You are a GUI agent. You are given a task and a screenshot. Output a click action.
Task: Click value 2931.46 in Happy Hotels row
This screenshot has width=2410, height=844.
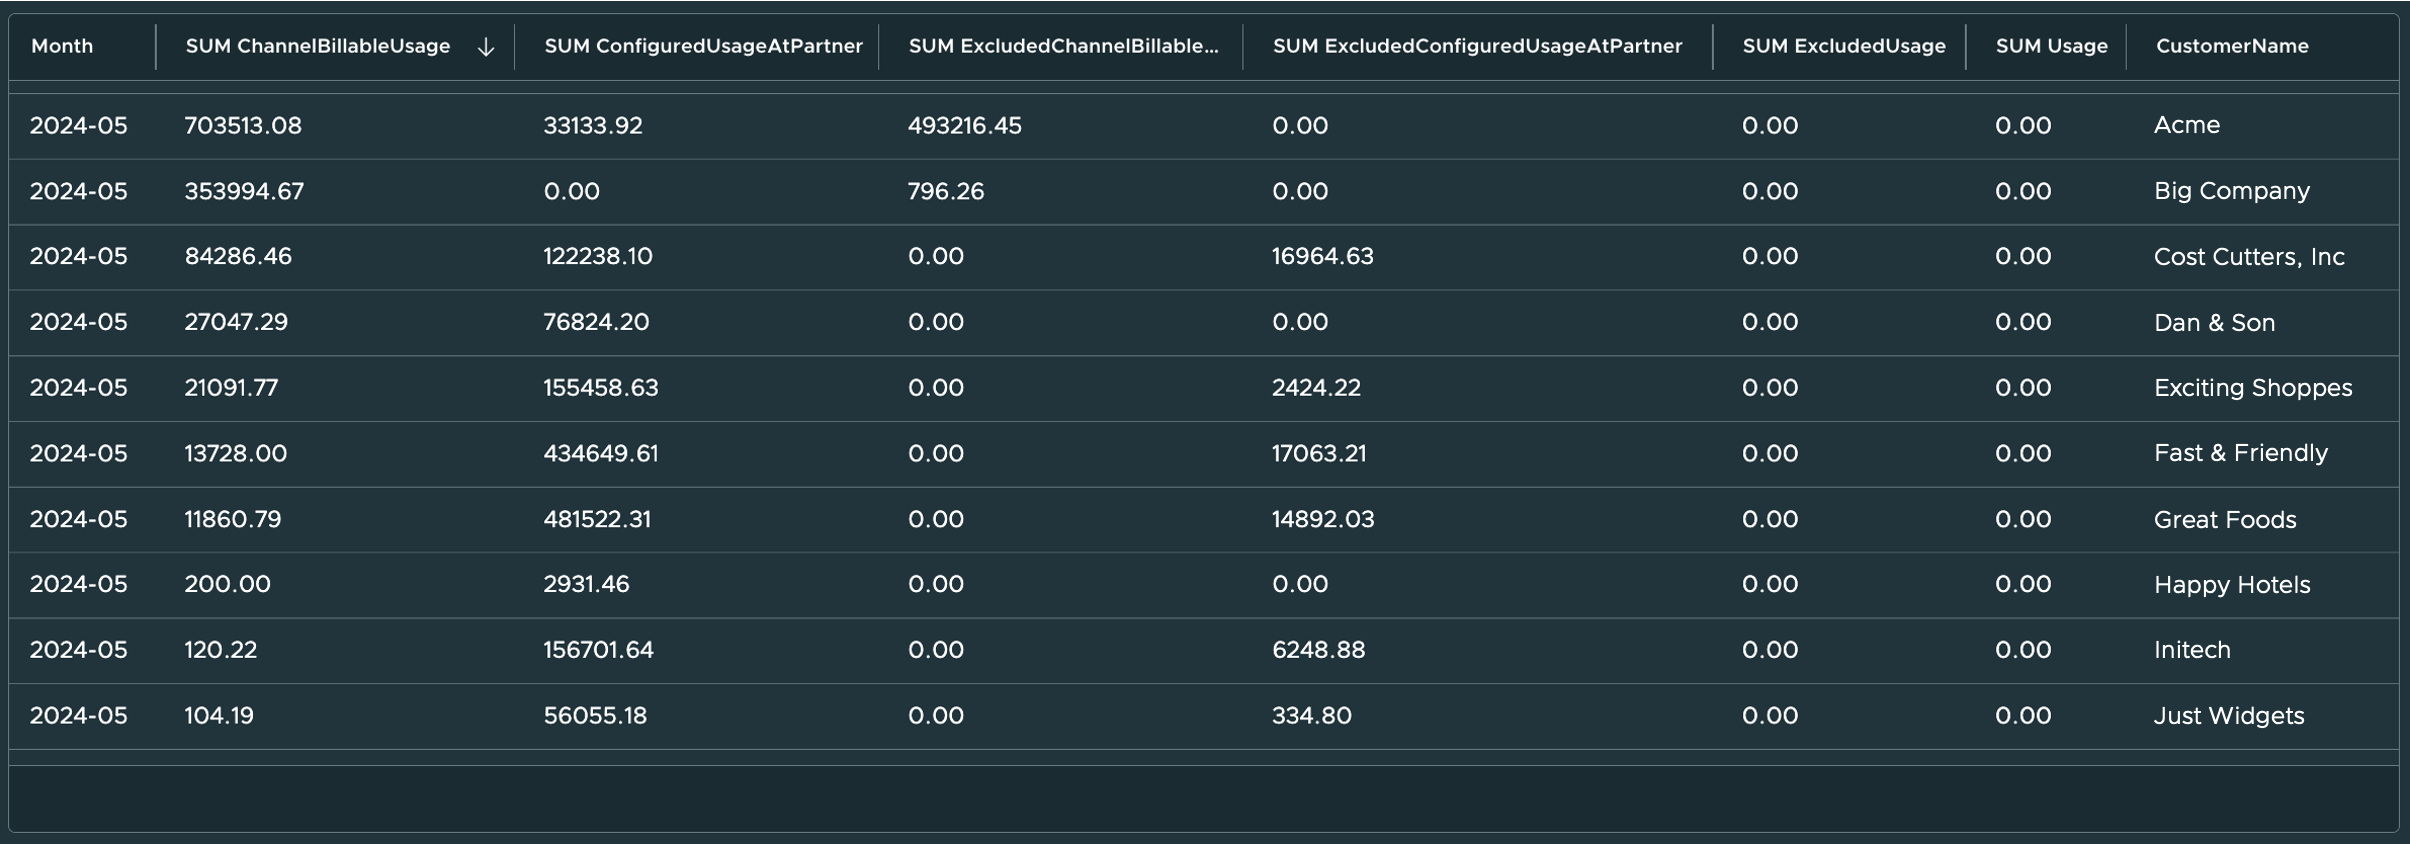(586, 584)
